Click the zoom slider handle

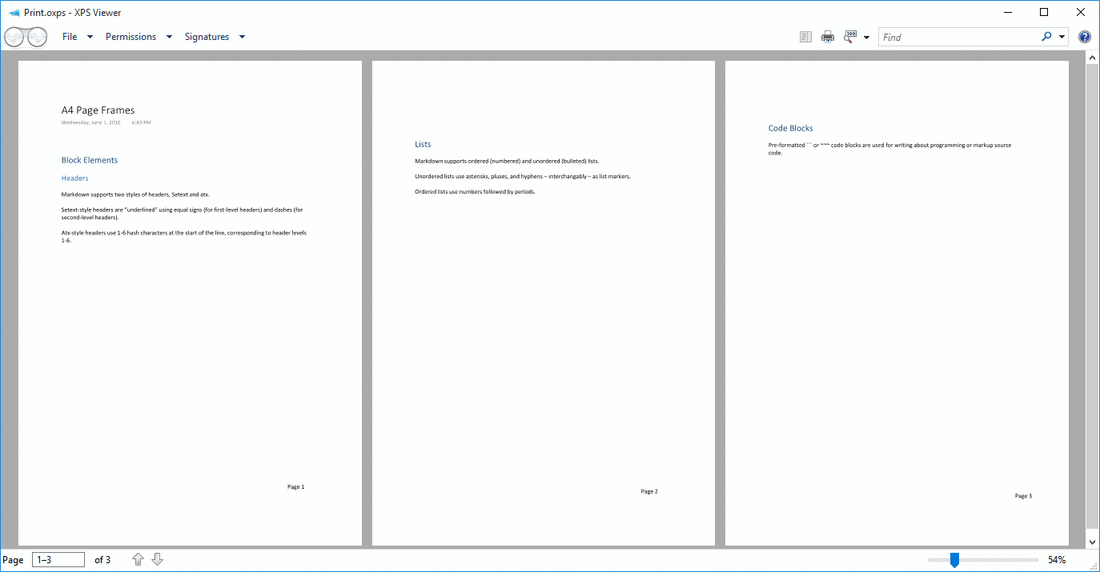click(x=954, y=559)
